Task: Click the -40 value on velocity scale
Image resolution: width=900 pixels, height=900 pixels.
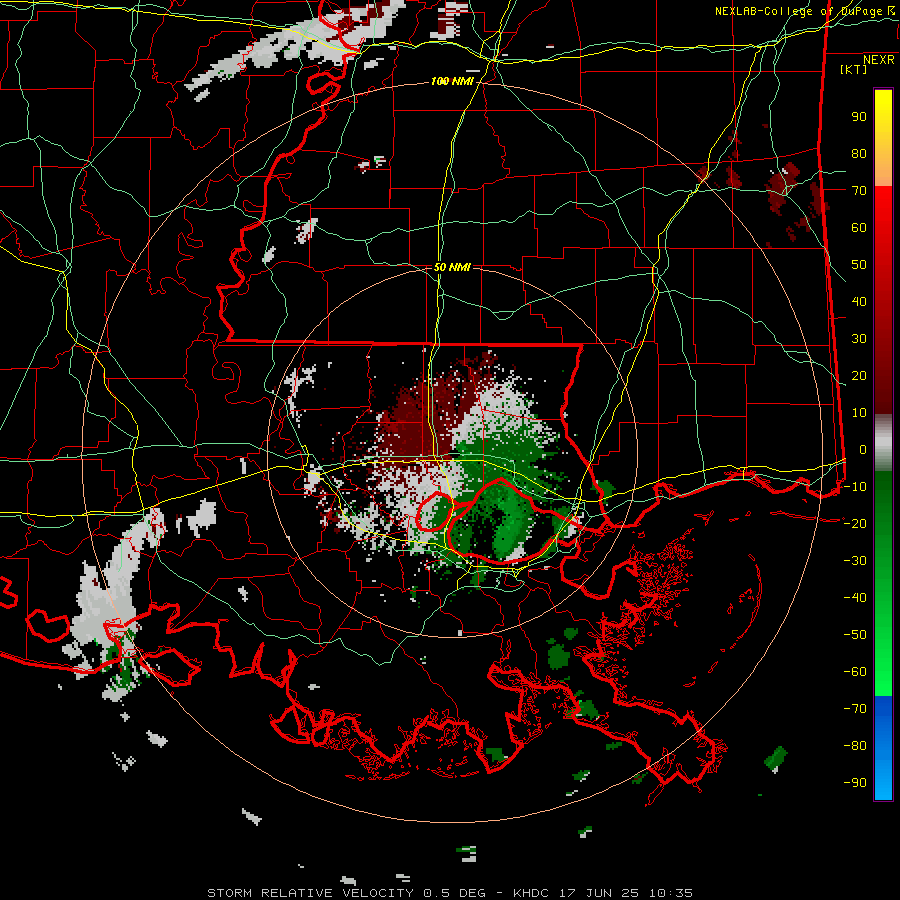Action: click(x=855, y=598)
